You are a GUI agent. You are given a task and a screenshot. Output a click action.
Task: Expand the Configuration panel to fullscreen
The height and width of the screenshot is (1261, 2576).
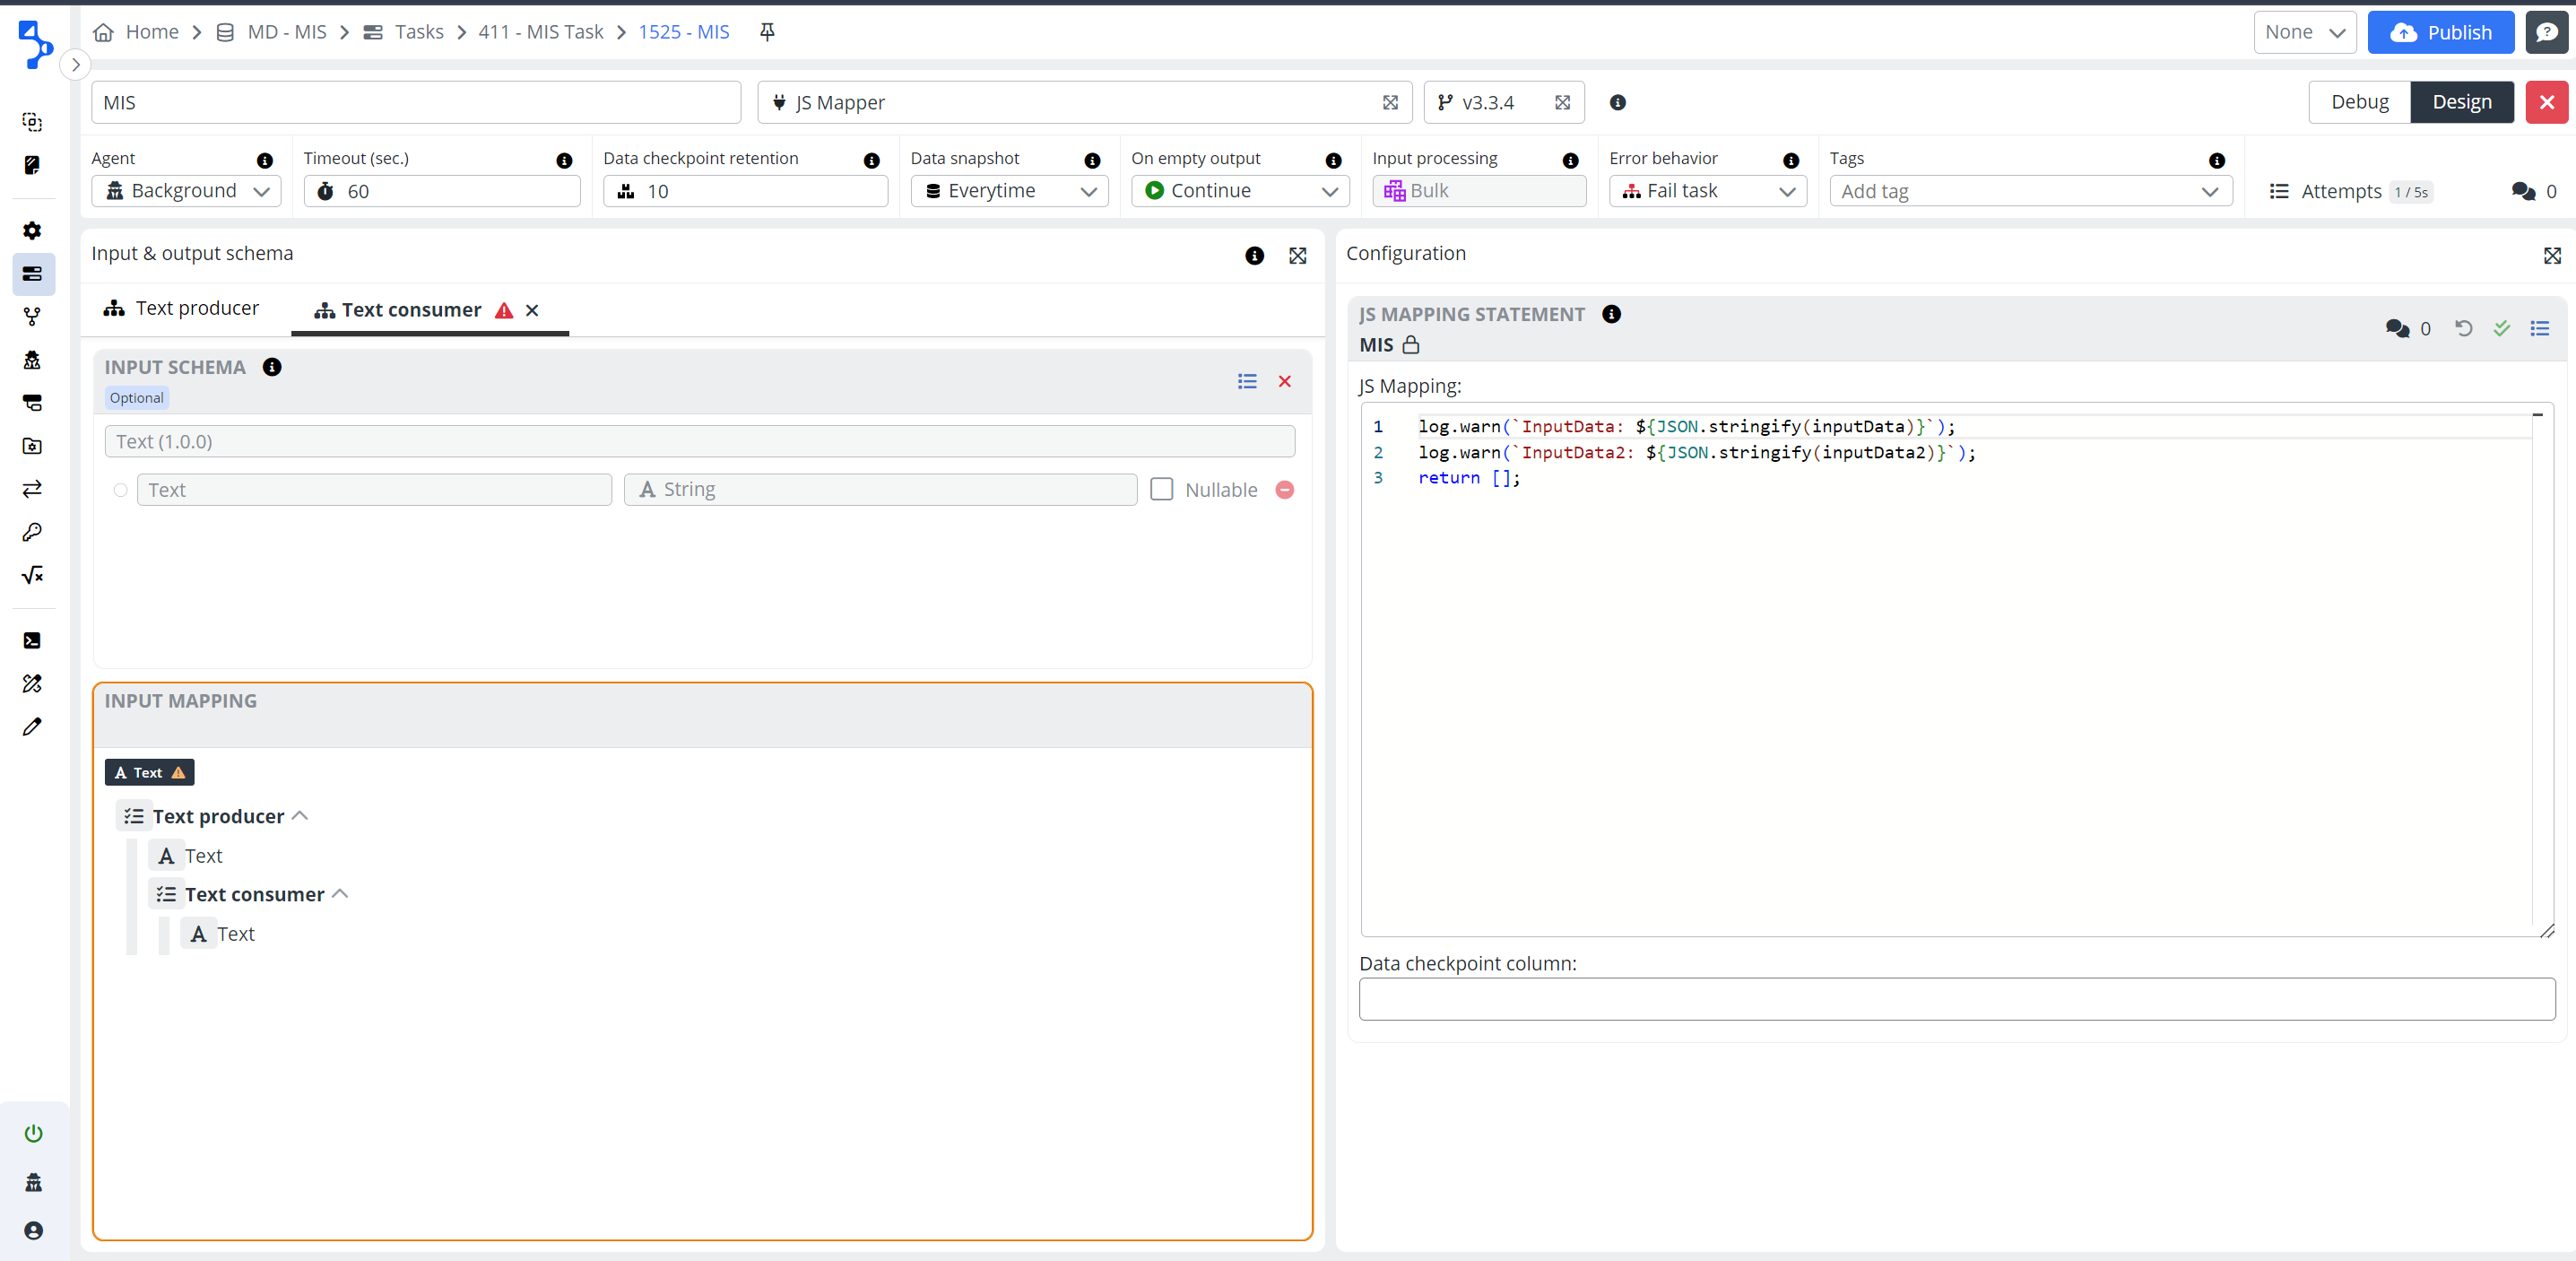tap(2552, 255)
